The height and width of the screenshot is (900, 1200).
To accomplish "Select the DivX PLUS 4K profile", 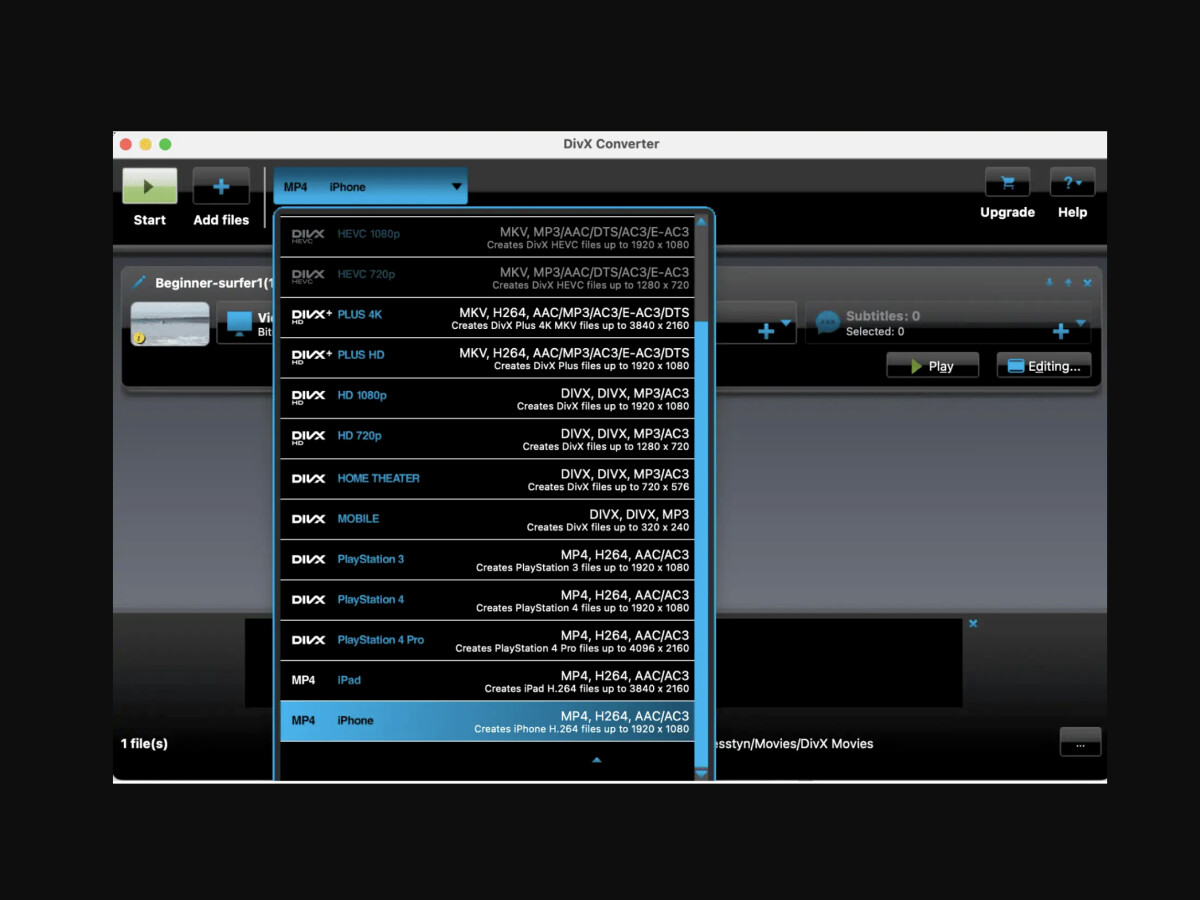I will [487, 319].
